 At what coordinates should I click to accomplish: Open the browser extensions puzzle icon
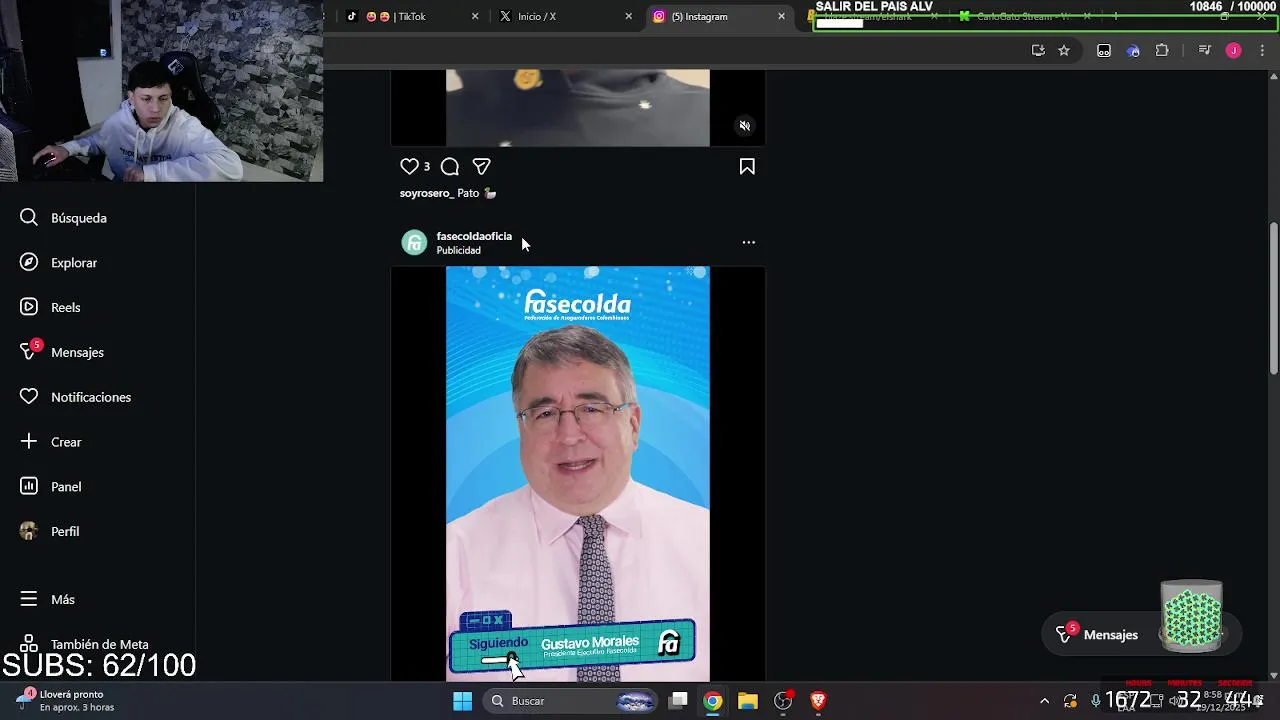[1162, 50]
